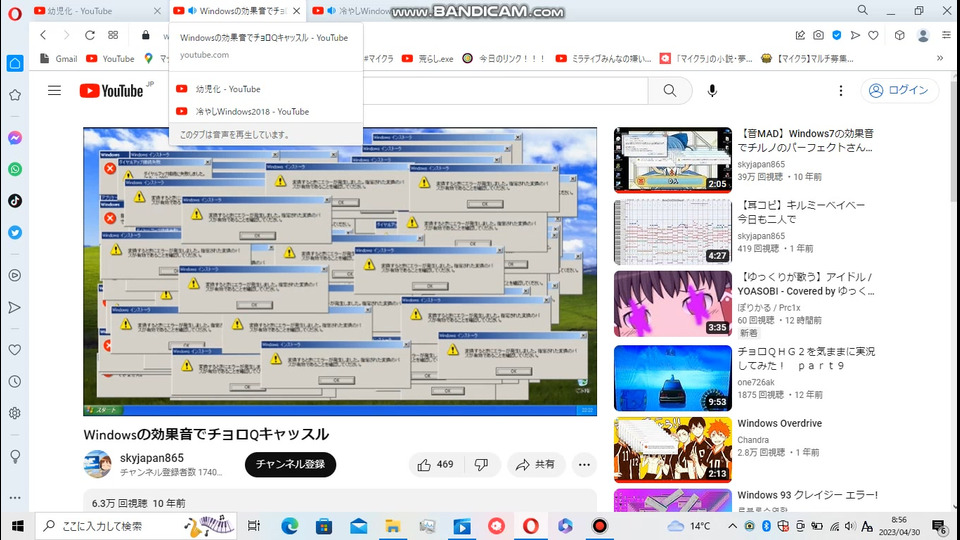Open the bookmarks star in sidebar
This screenshot has height=540, width=960.
click(15, 95)
